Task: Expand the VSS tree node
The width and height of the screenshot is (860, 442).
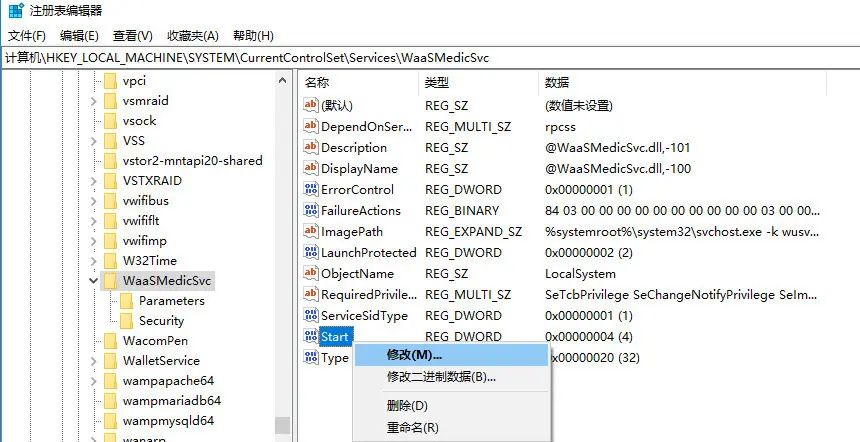Action: click(93, 141)
